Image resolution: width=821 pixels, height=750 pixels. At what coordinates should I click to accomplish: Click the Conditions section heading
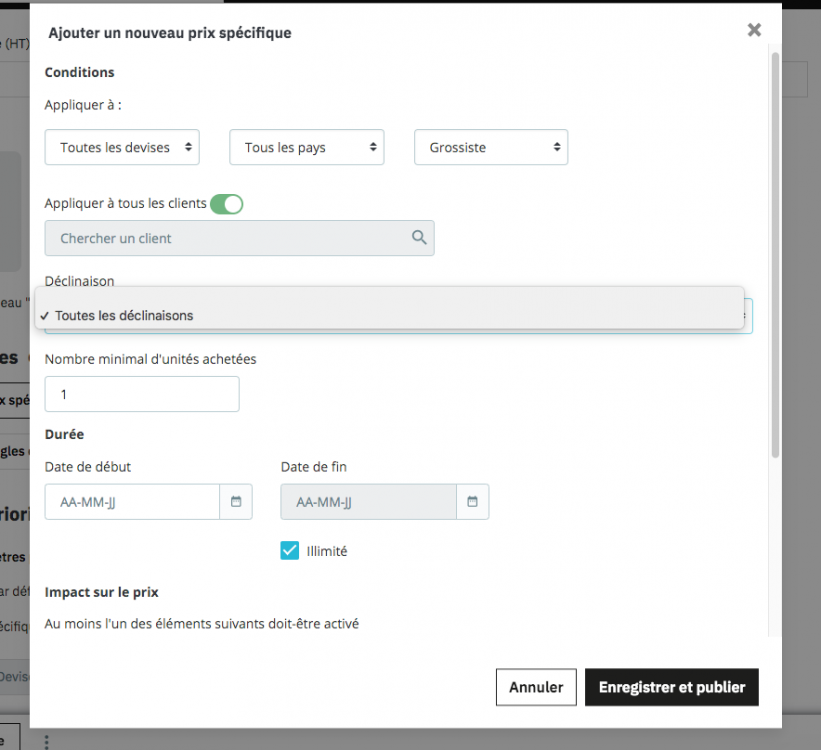79,71
